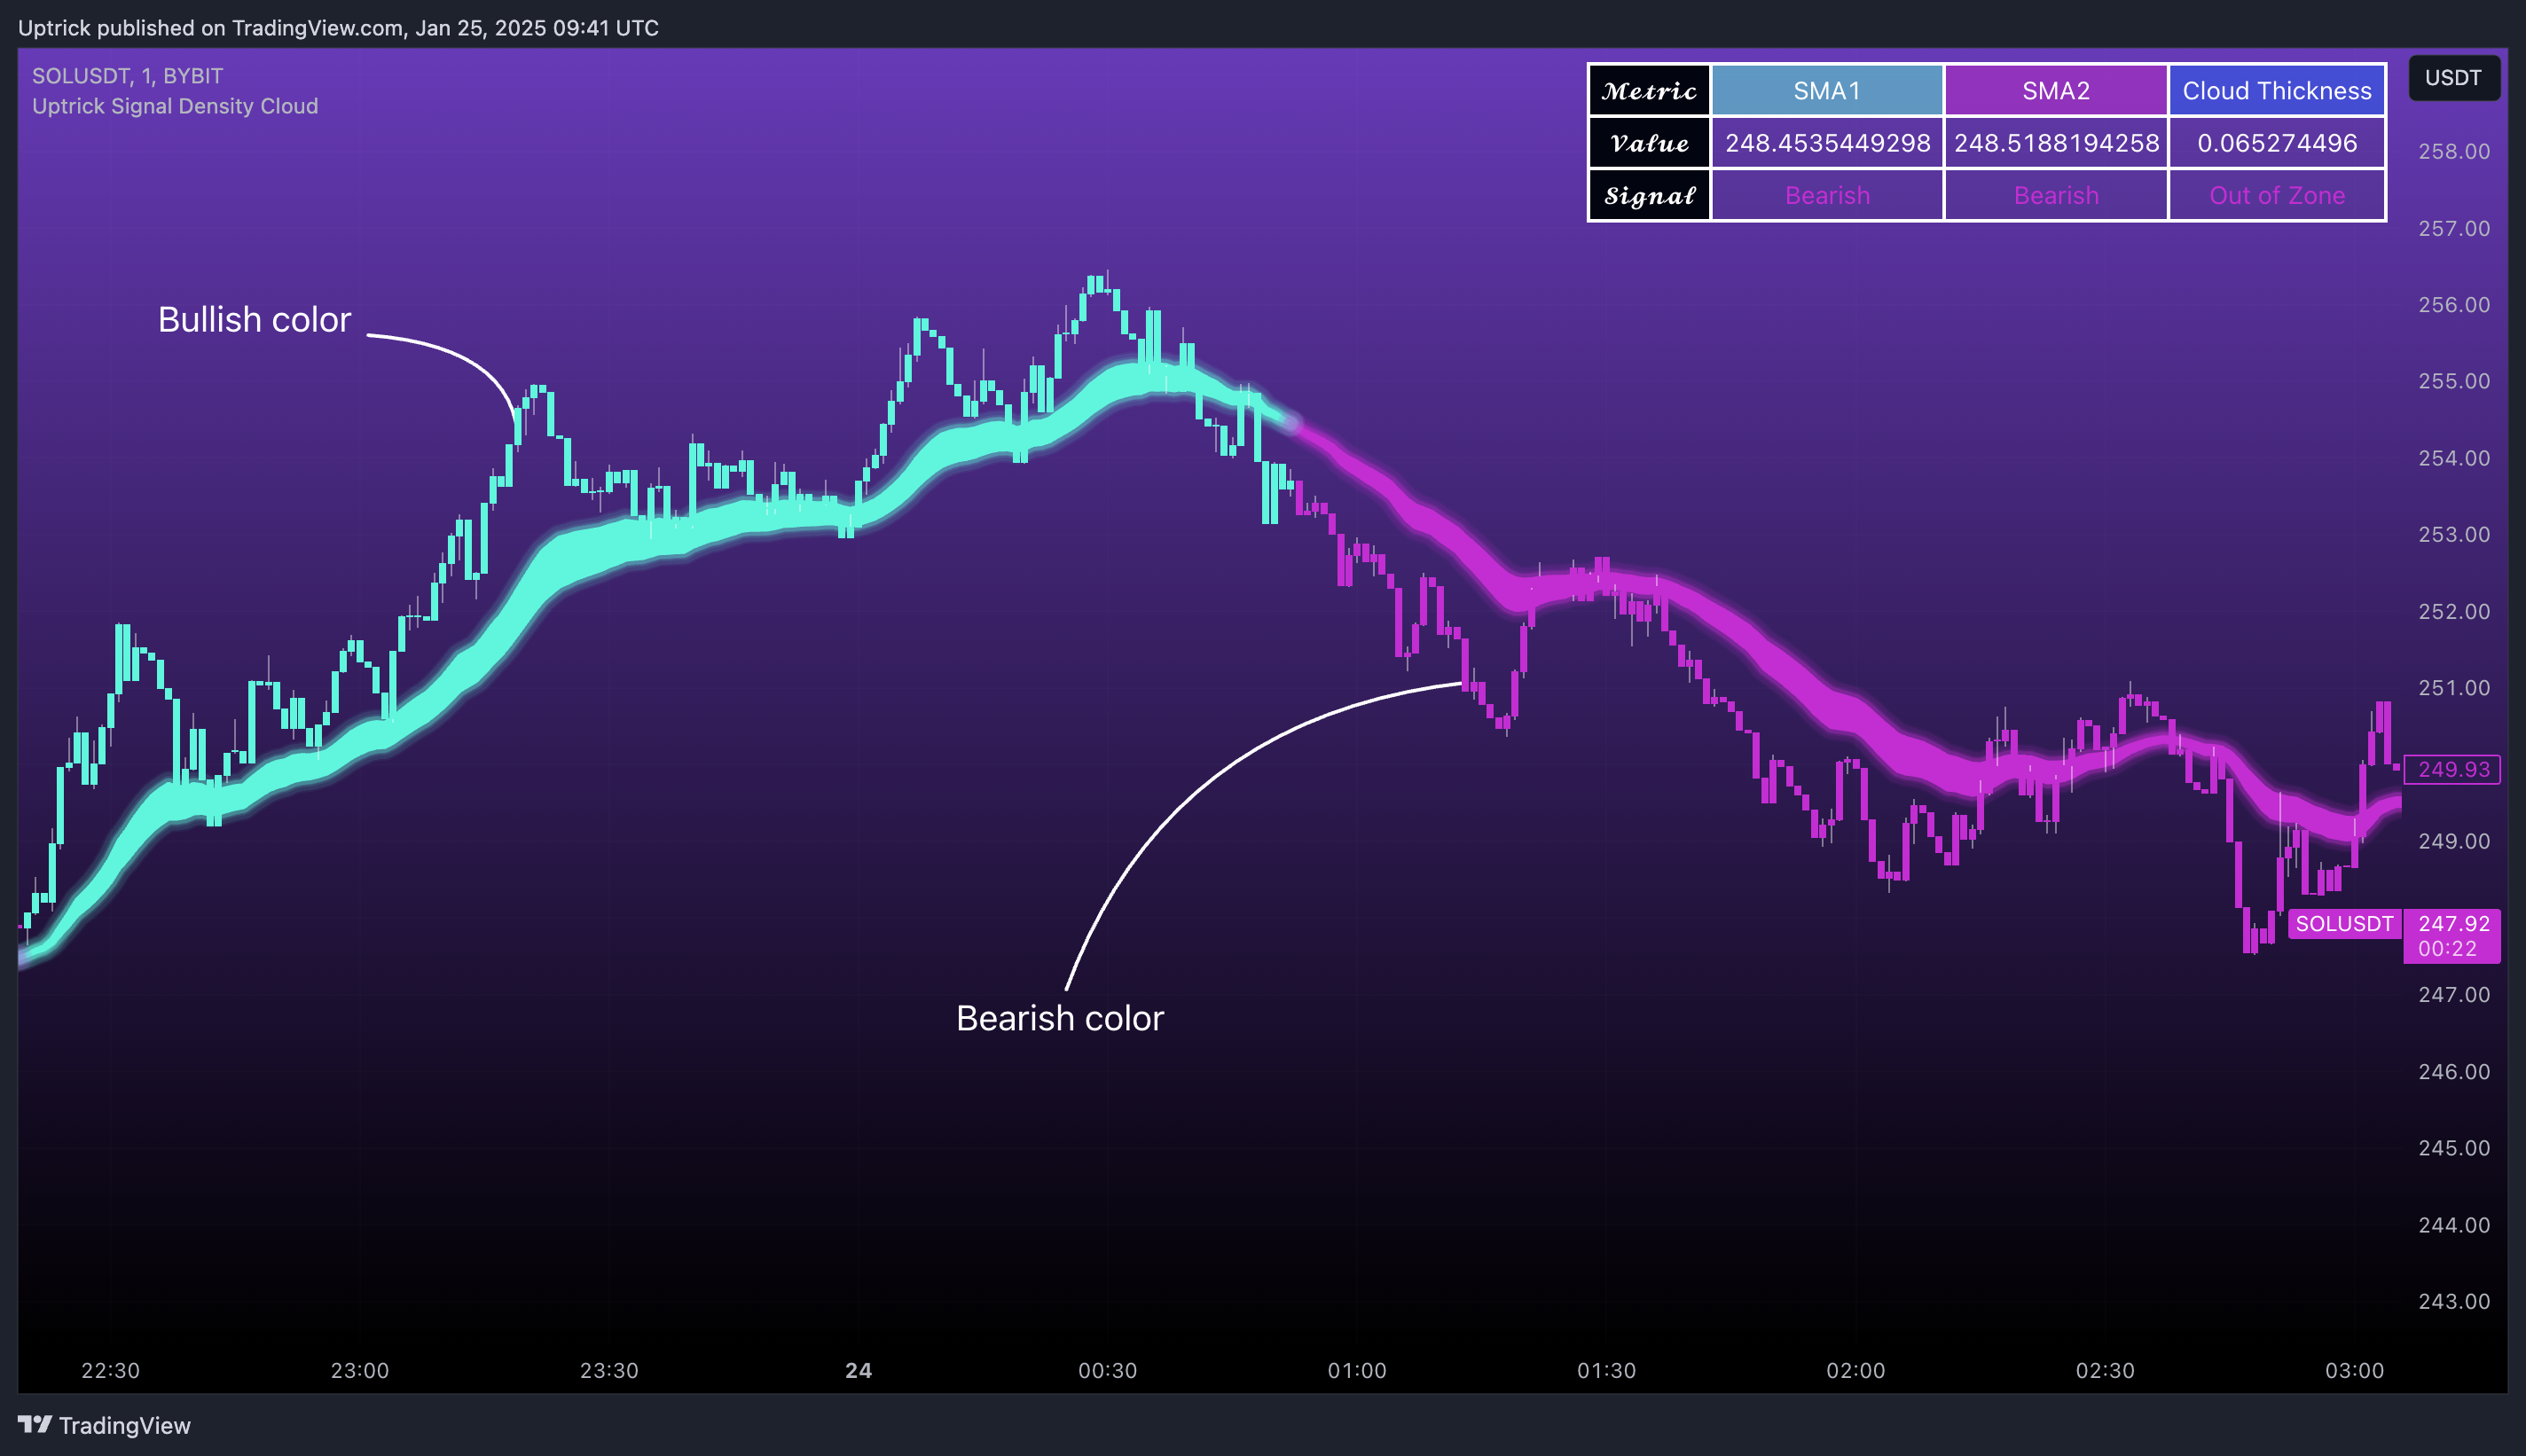This screenshot has width=2526, height=1456.
Task: Click the 01:00 time axis label
Action: pos(1357,1371)
